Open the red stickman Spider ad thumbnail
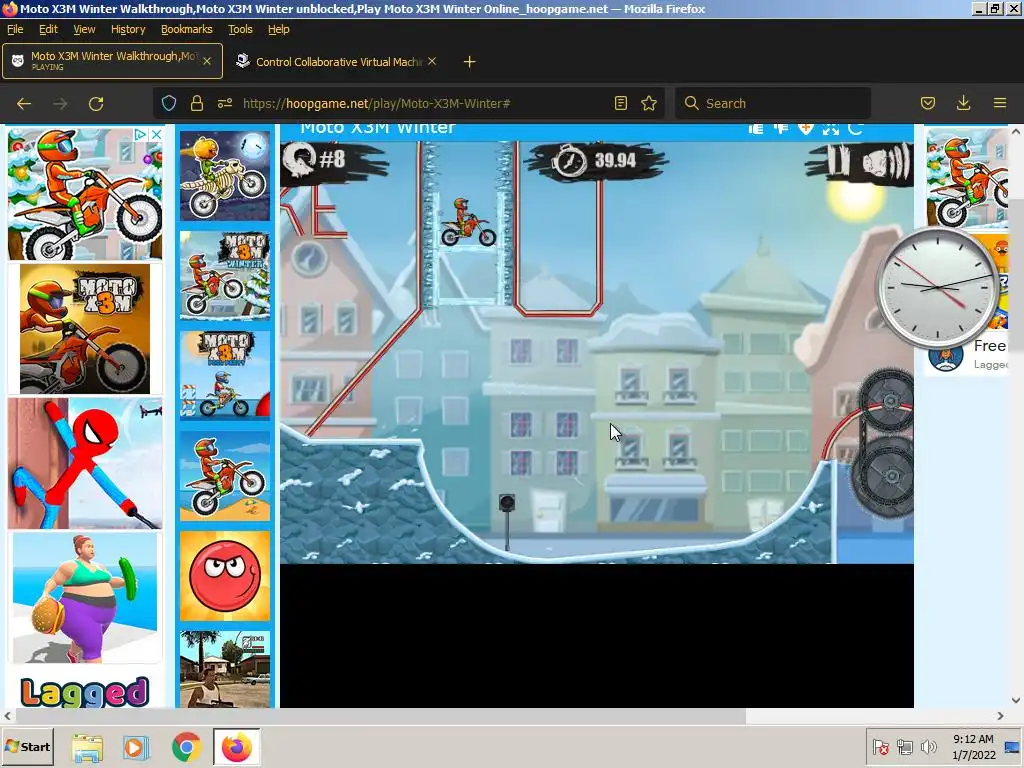The image size is (1024, 768). point(85,463)
